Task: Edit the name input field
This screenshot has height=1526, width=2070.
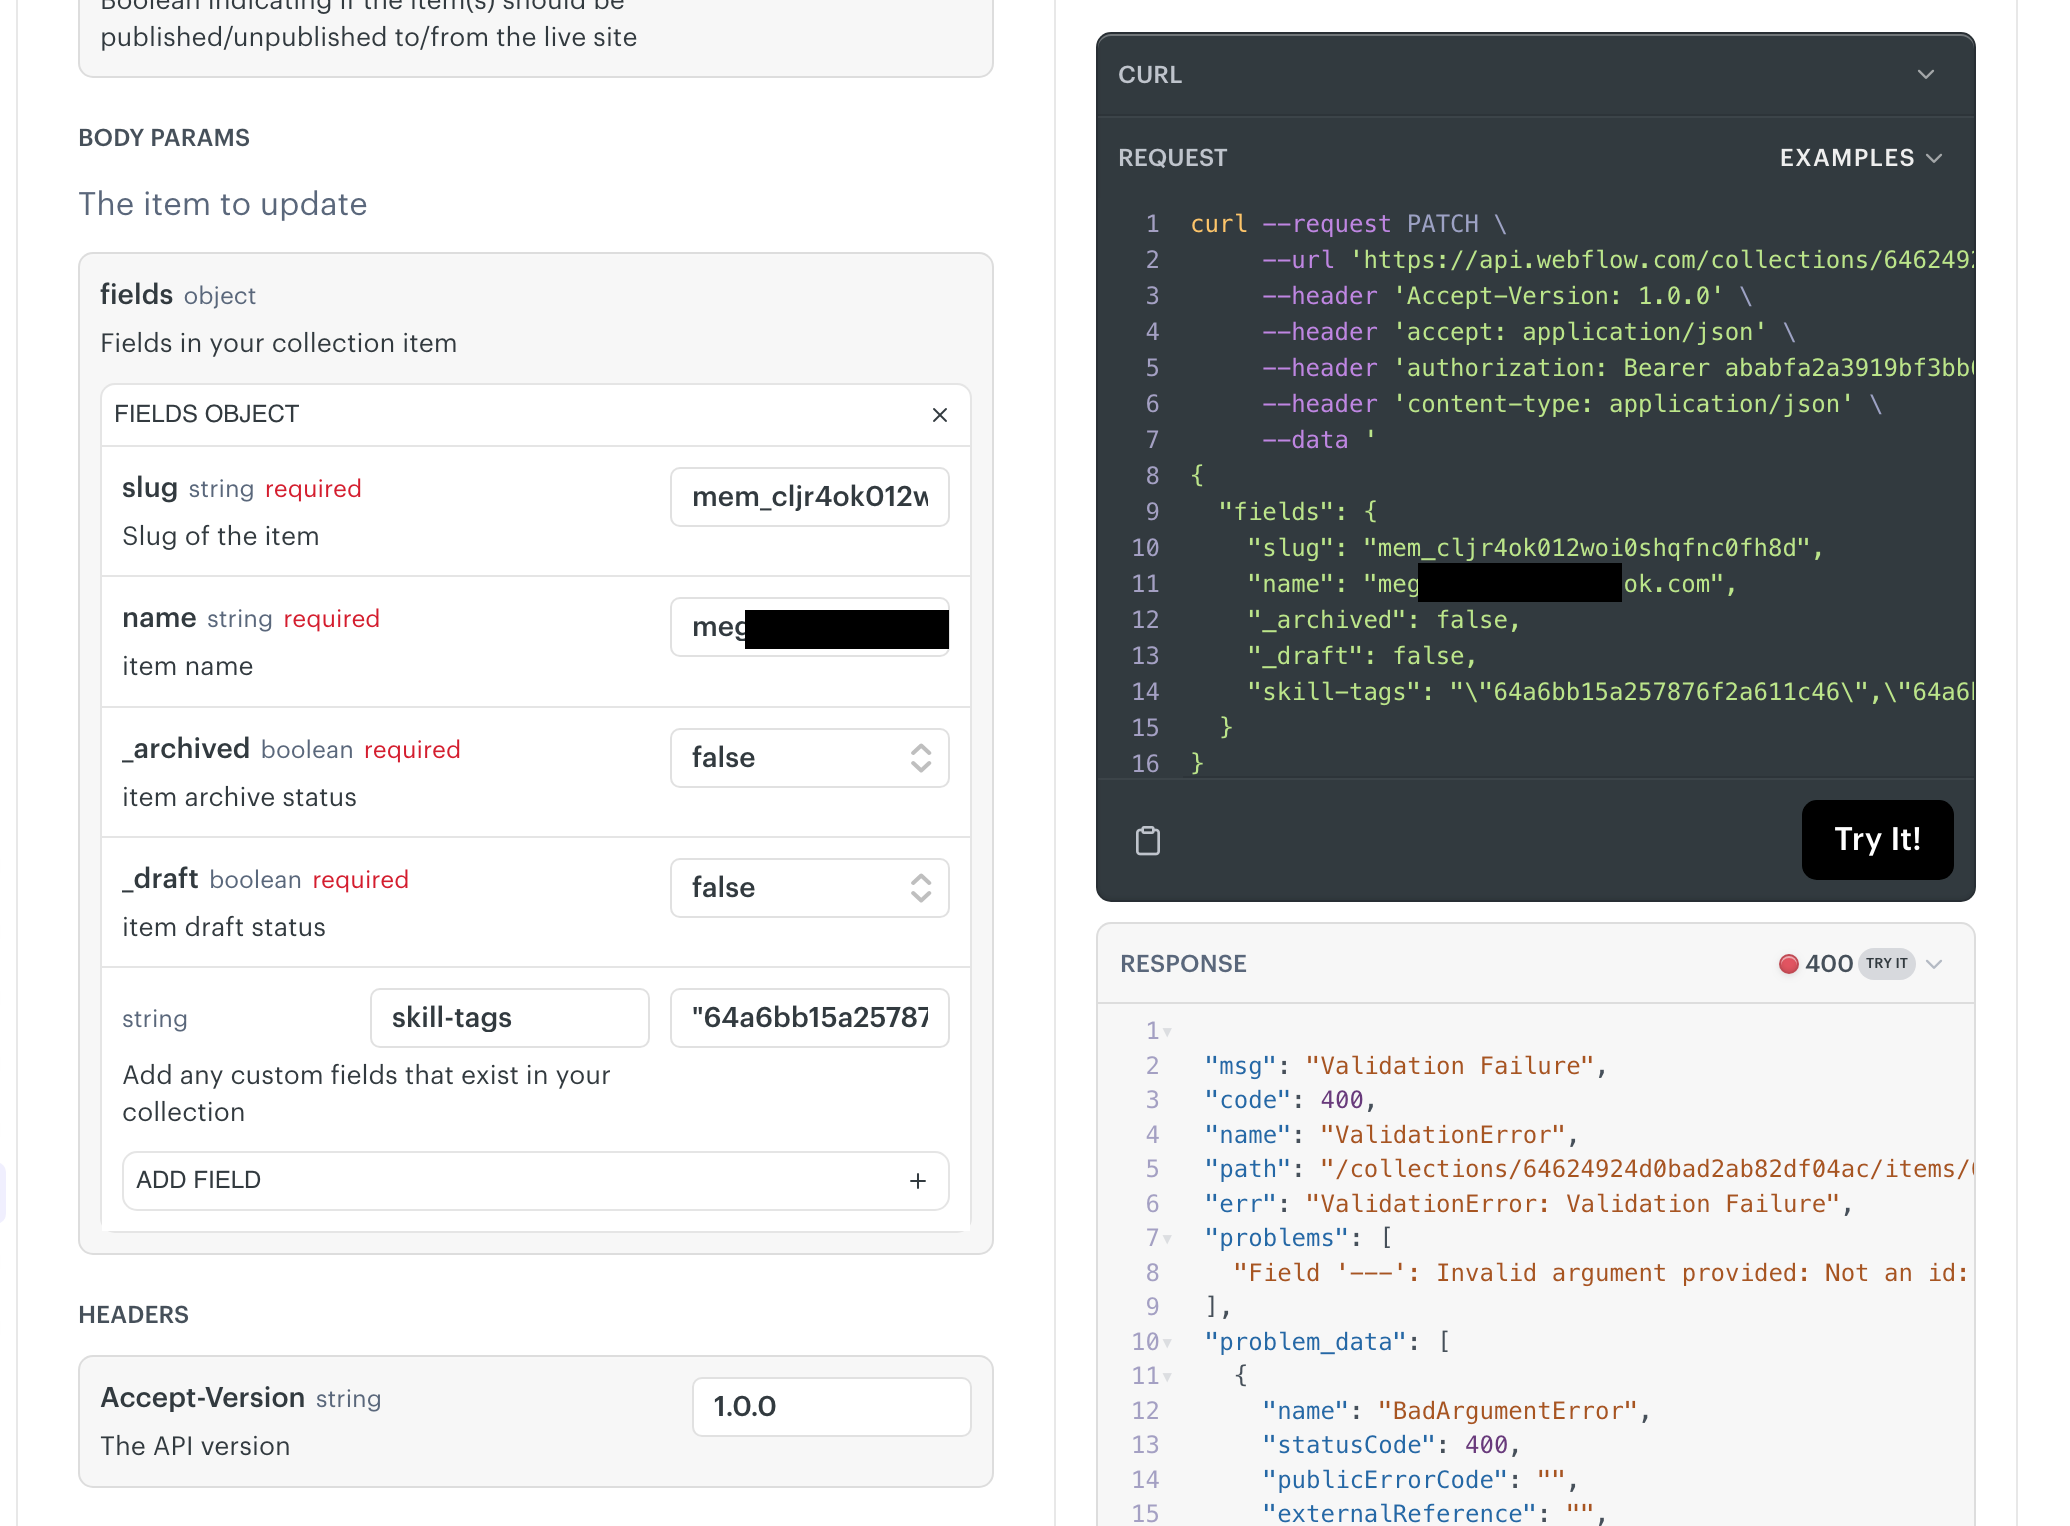Action: tap(810, 627)
